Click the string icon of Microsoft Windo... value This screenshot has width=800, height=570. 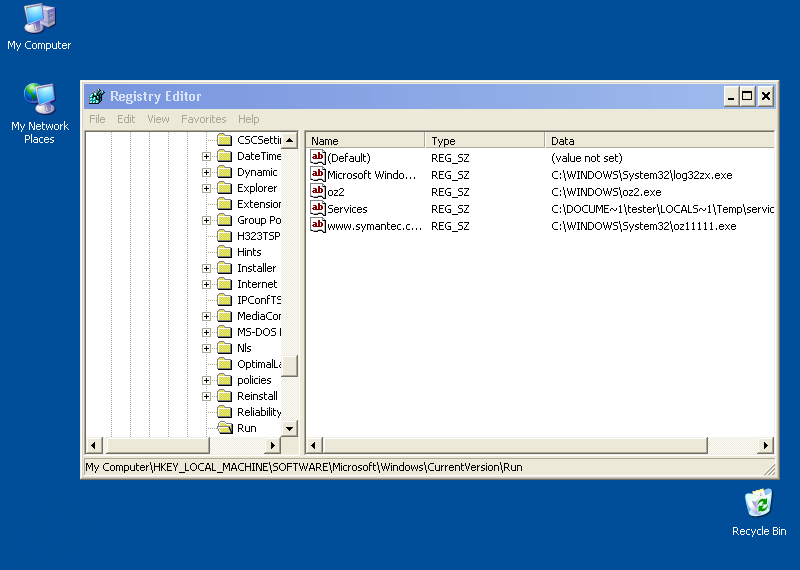tap(318, 174)
